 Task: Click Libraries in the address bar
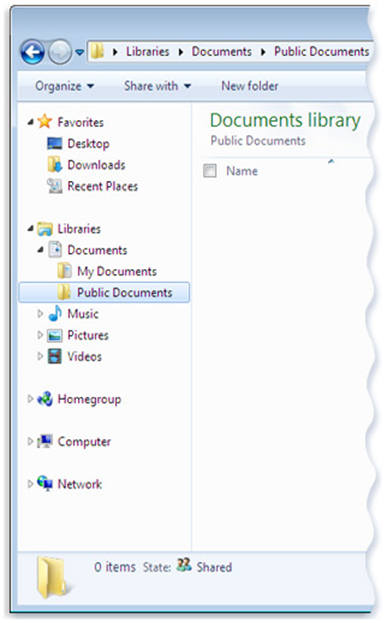[x=147, y=52]
